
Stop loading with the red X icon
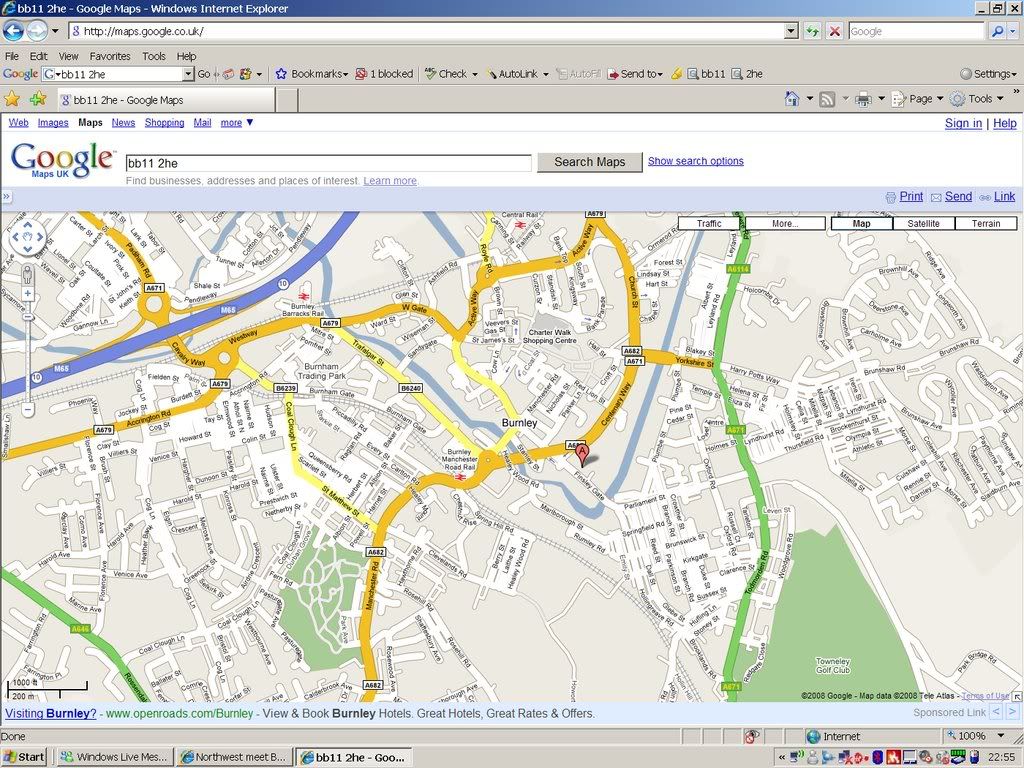pos(835,31)
